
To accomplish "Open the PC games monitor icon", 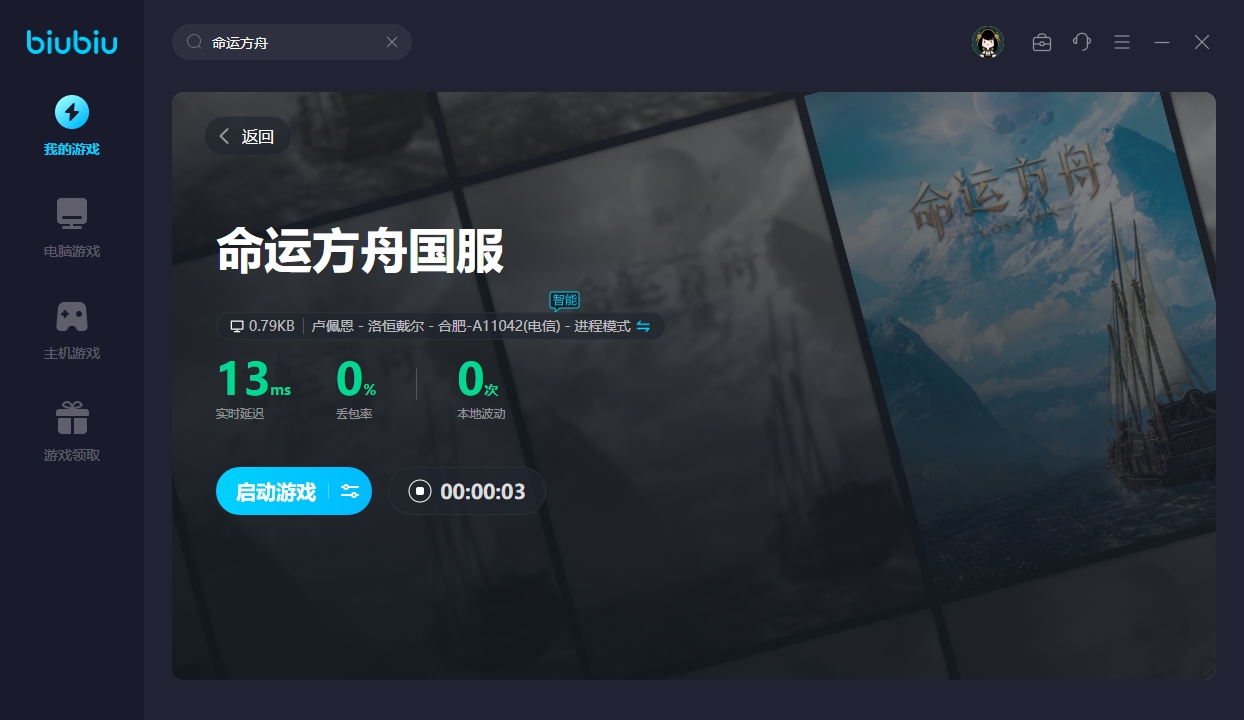I will pos(71,214).
